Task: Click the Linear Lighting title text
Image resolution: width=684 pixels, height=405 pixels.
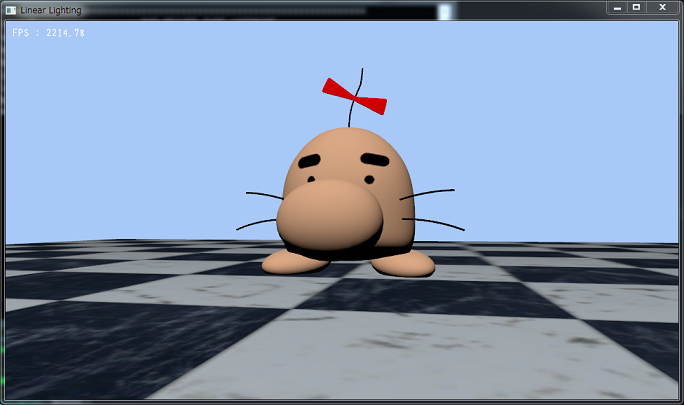Action: [52, 9]
